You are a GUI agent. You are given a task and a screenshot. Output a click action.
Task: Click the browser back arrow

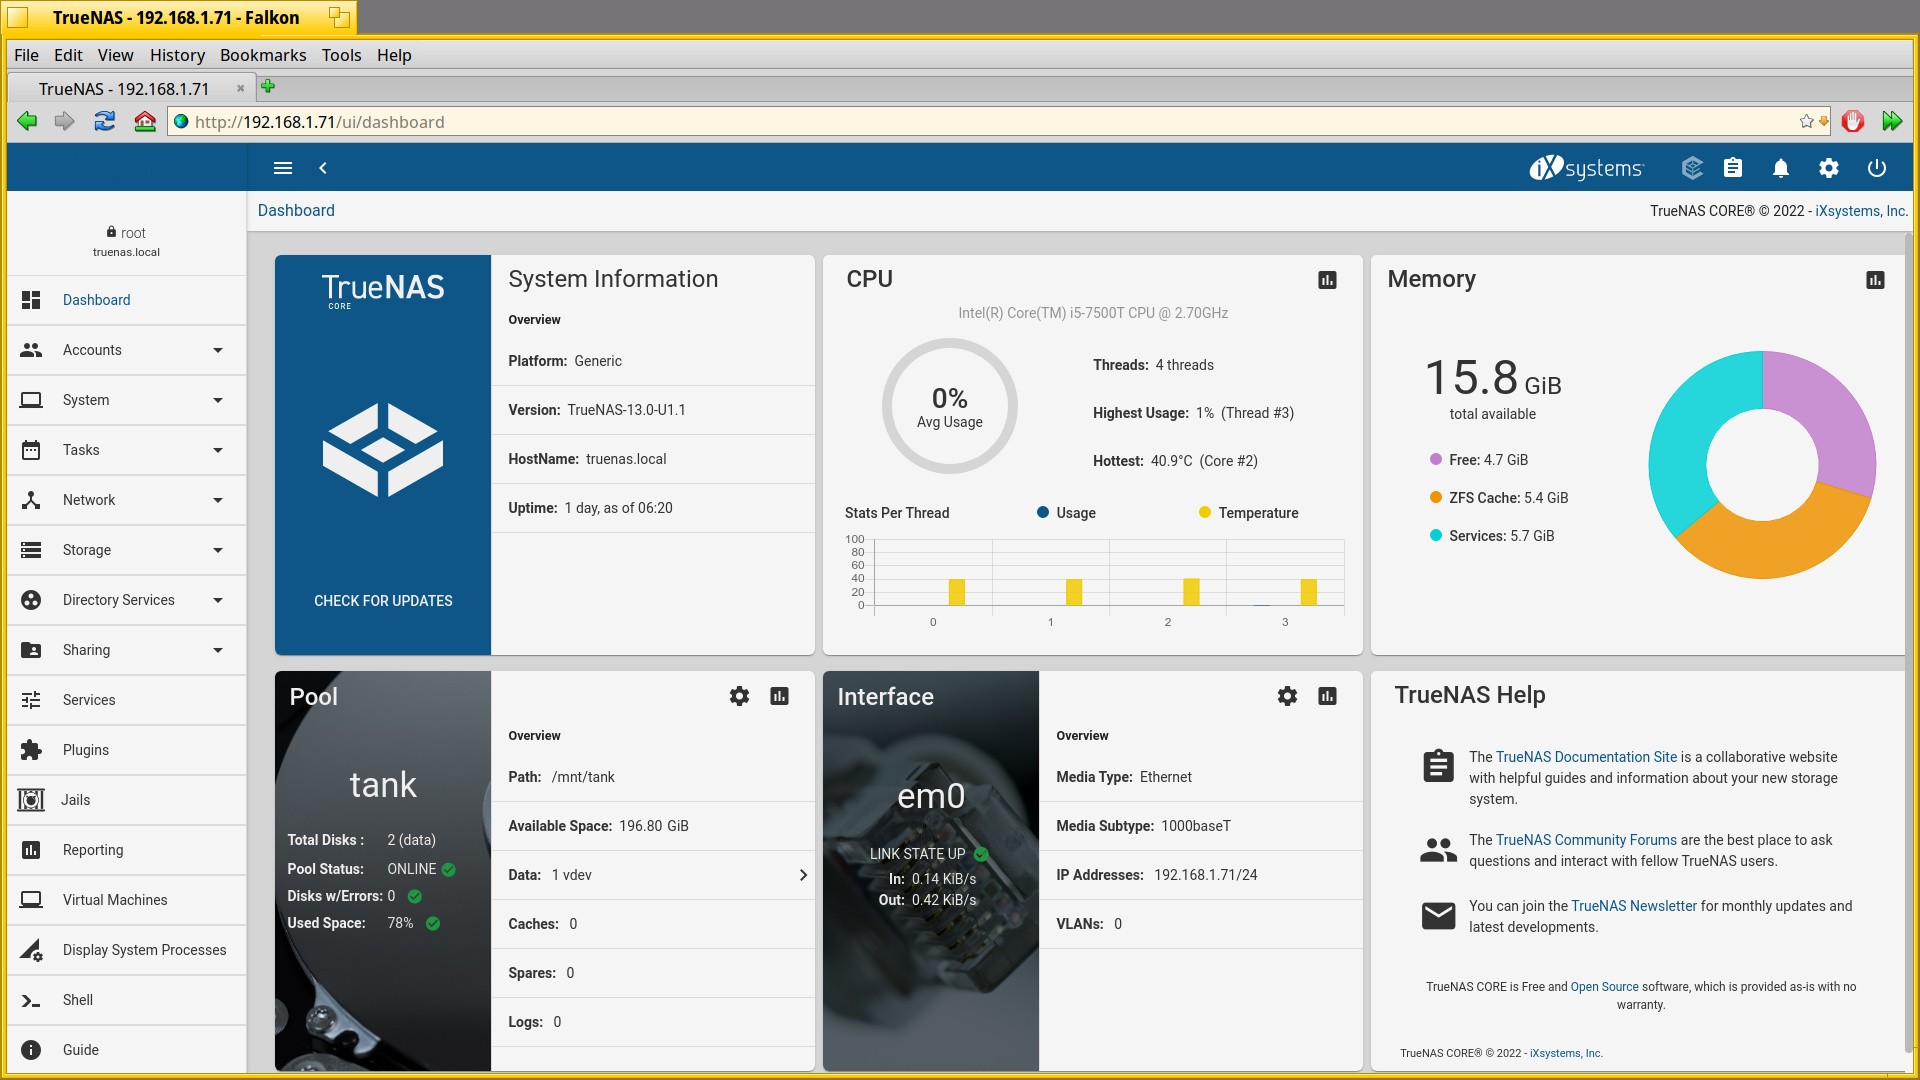(x=27, y=121)
